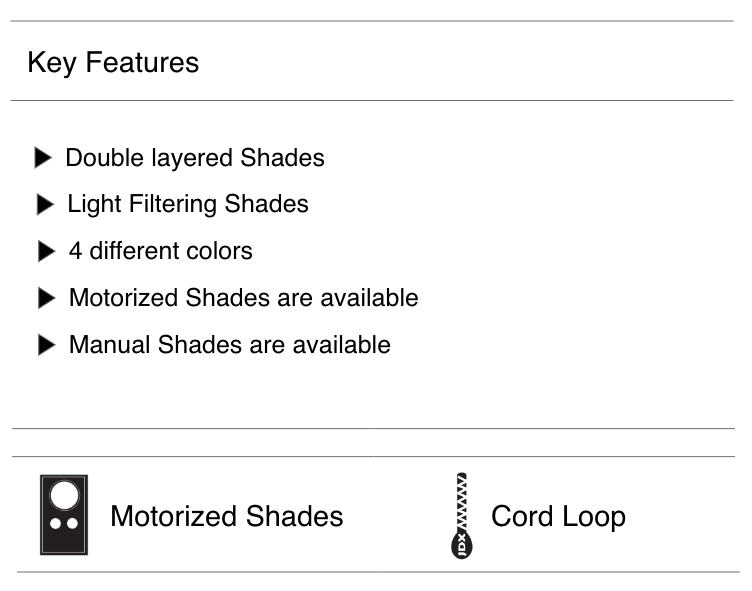Click the 4 different colors text

tap(160, 251)
